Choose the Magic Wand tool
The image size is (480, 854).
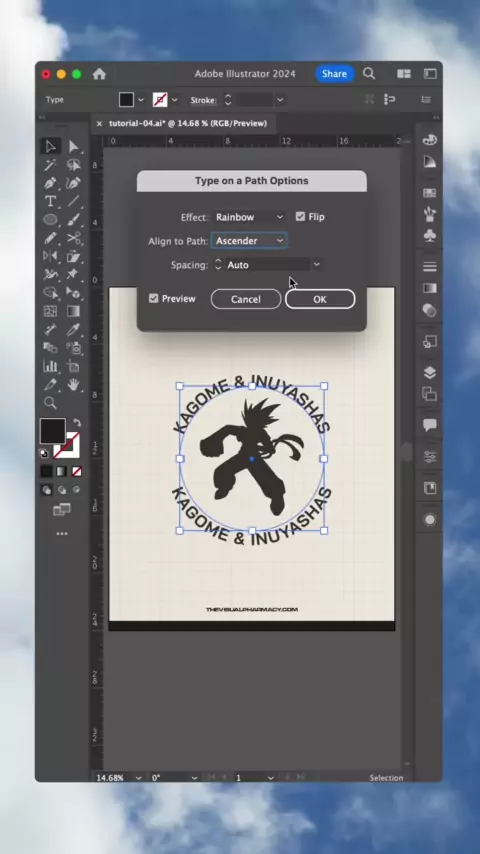[x=50, y=164]
